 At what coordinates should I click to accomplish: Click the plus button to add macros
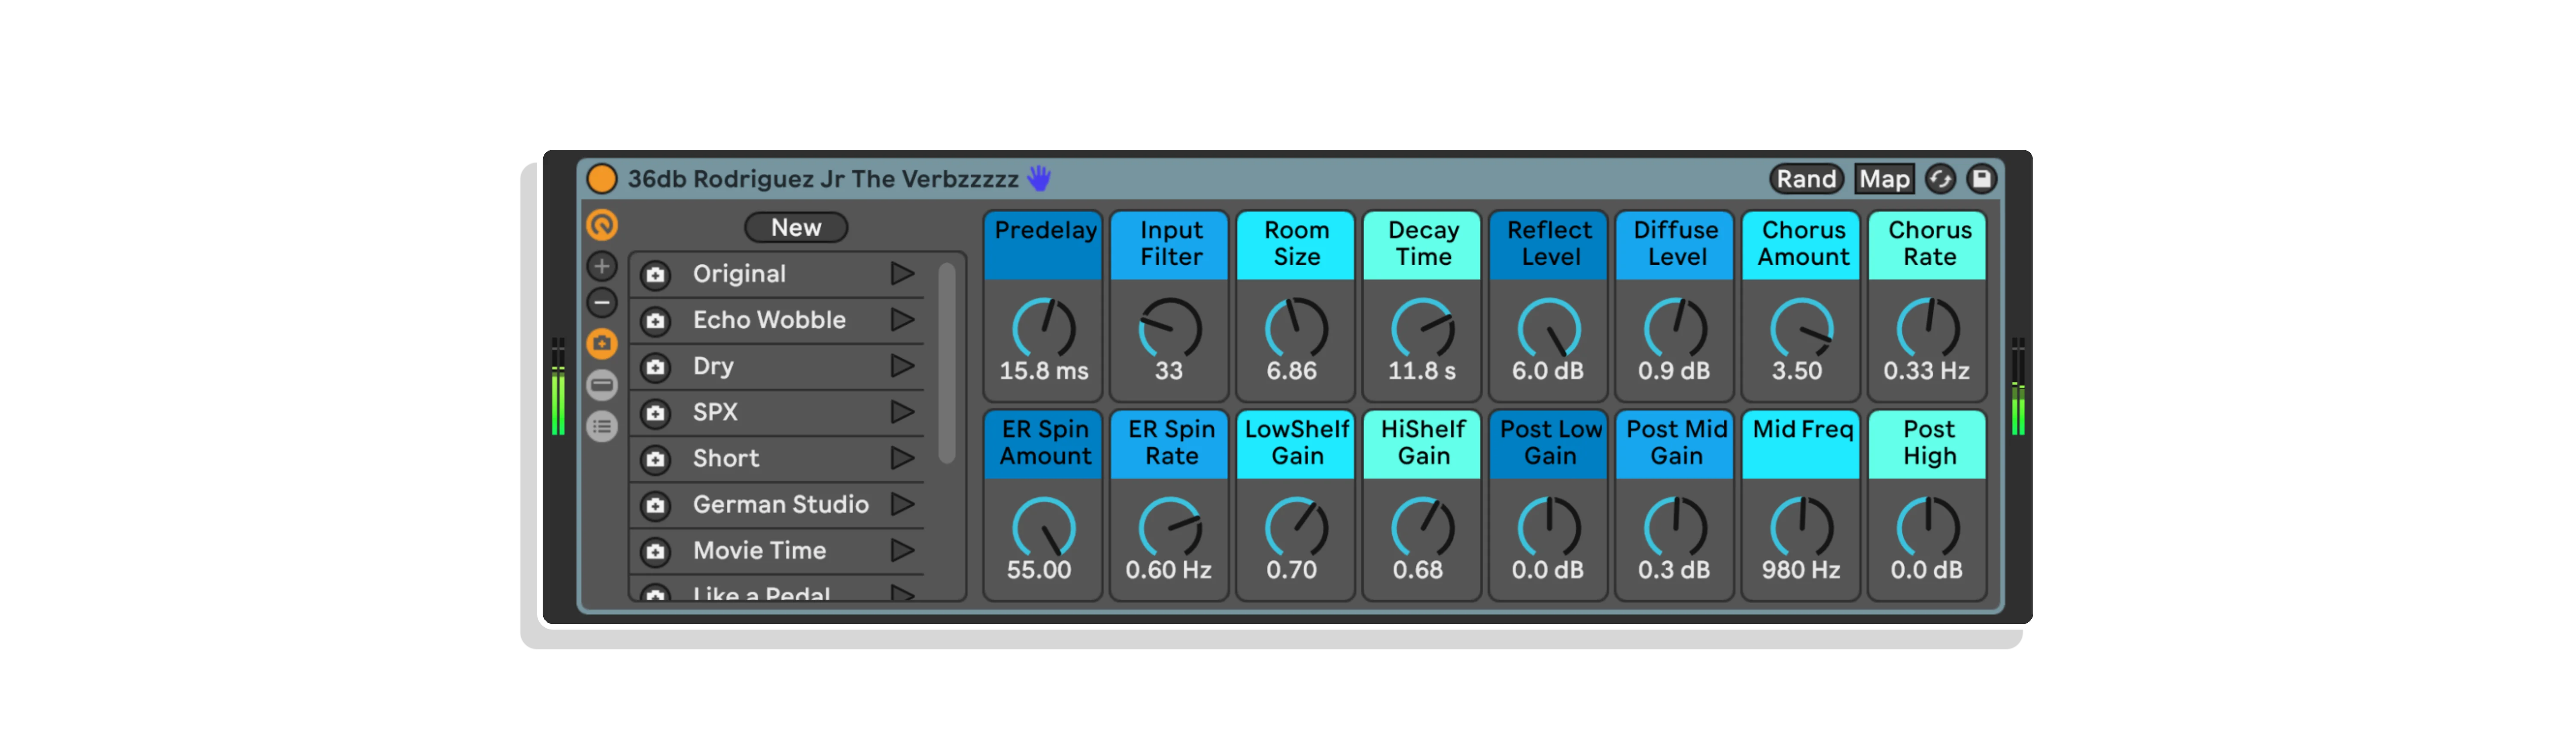tap(602, 266)
